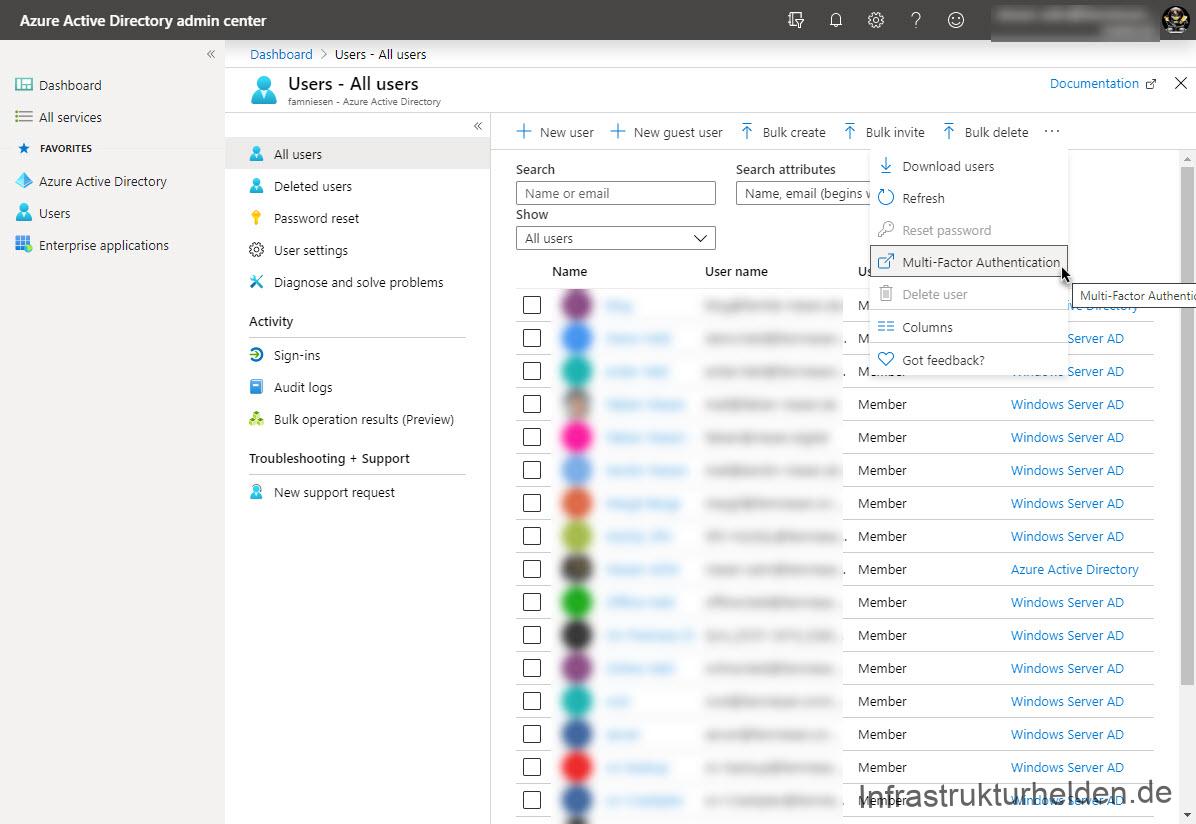Click the Search attributes field
1196x824 pixels.
(802, 193)
